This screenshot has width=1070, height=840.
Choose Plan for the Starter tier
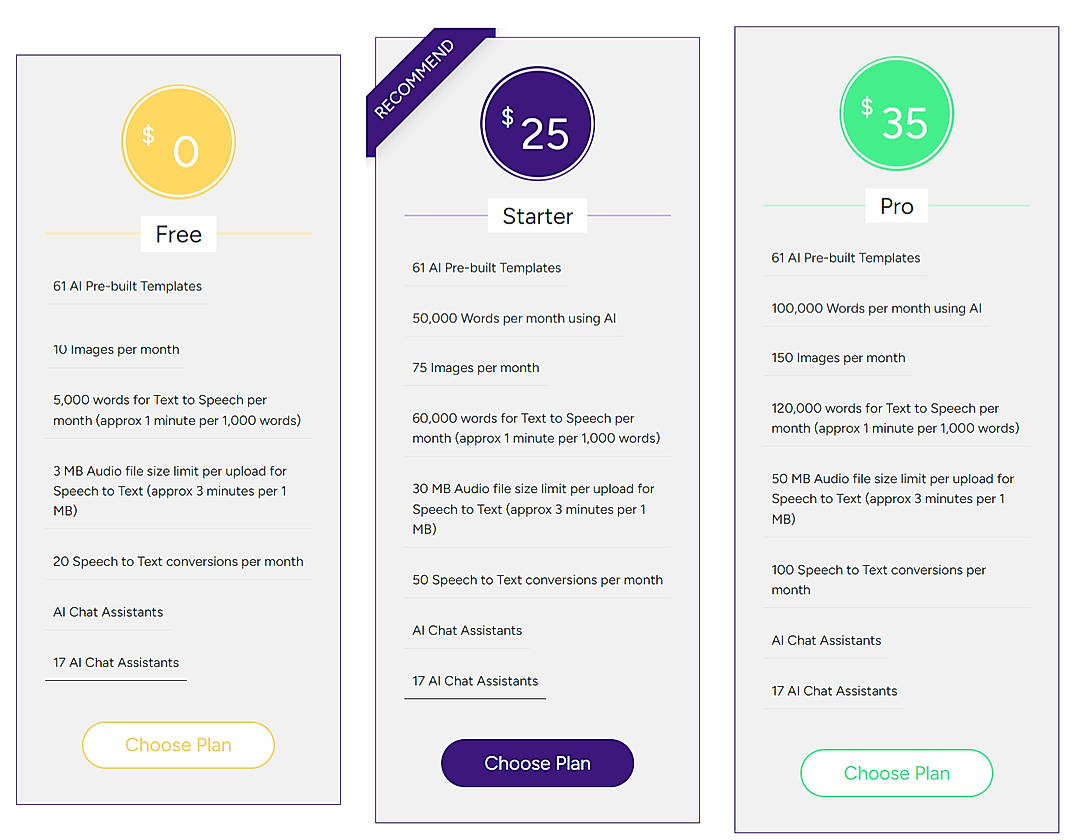click(x=537, y=763)
